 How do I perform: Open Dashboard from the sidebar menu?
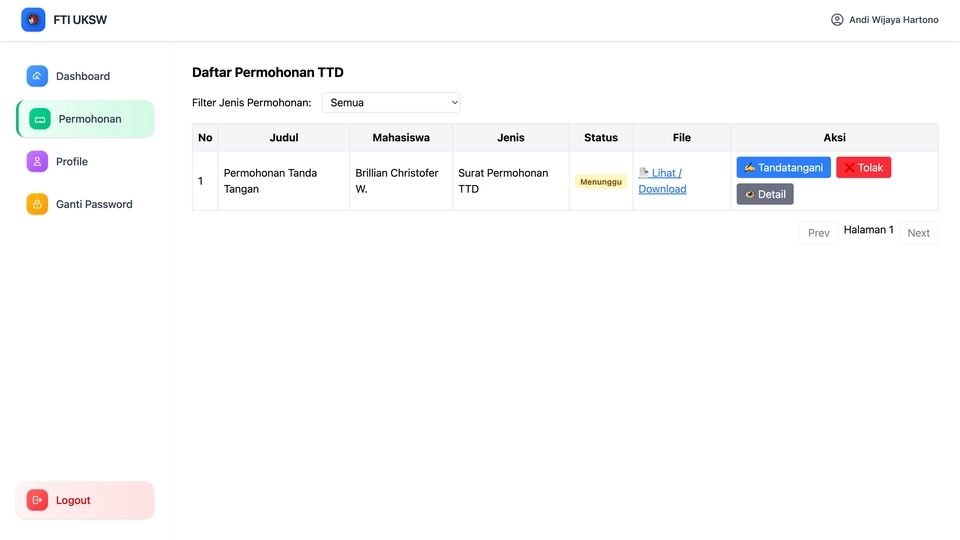coord(83,76)
